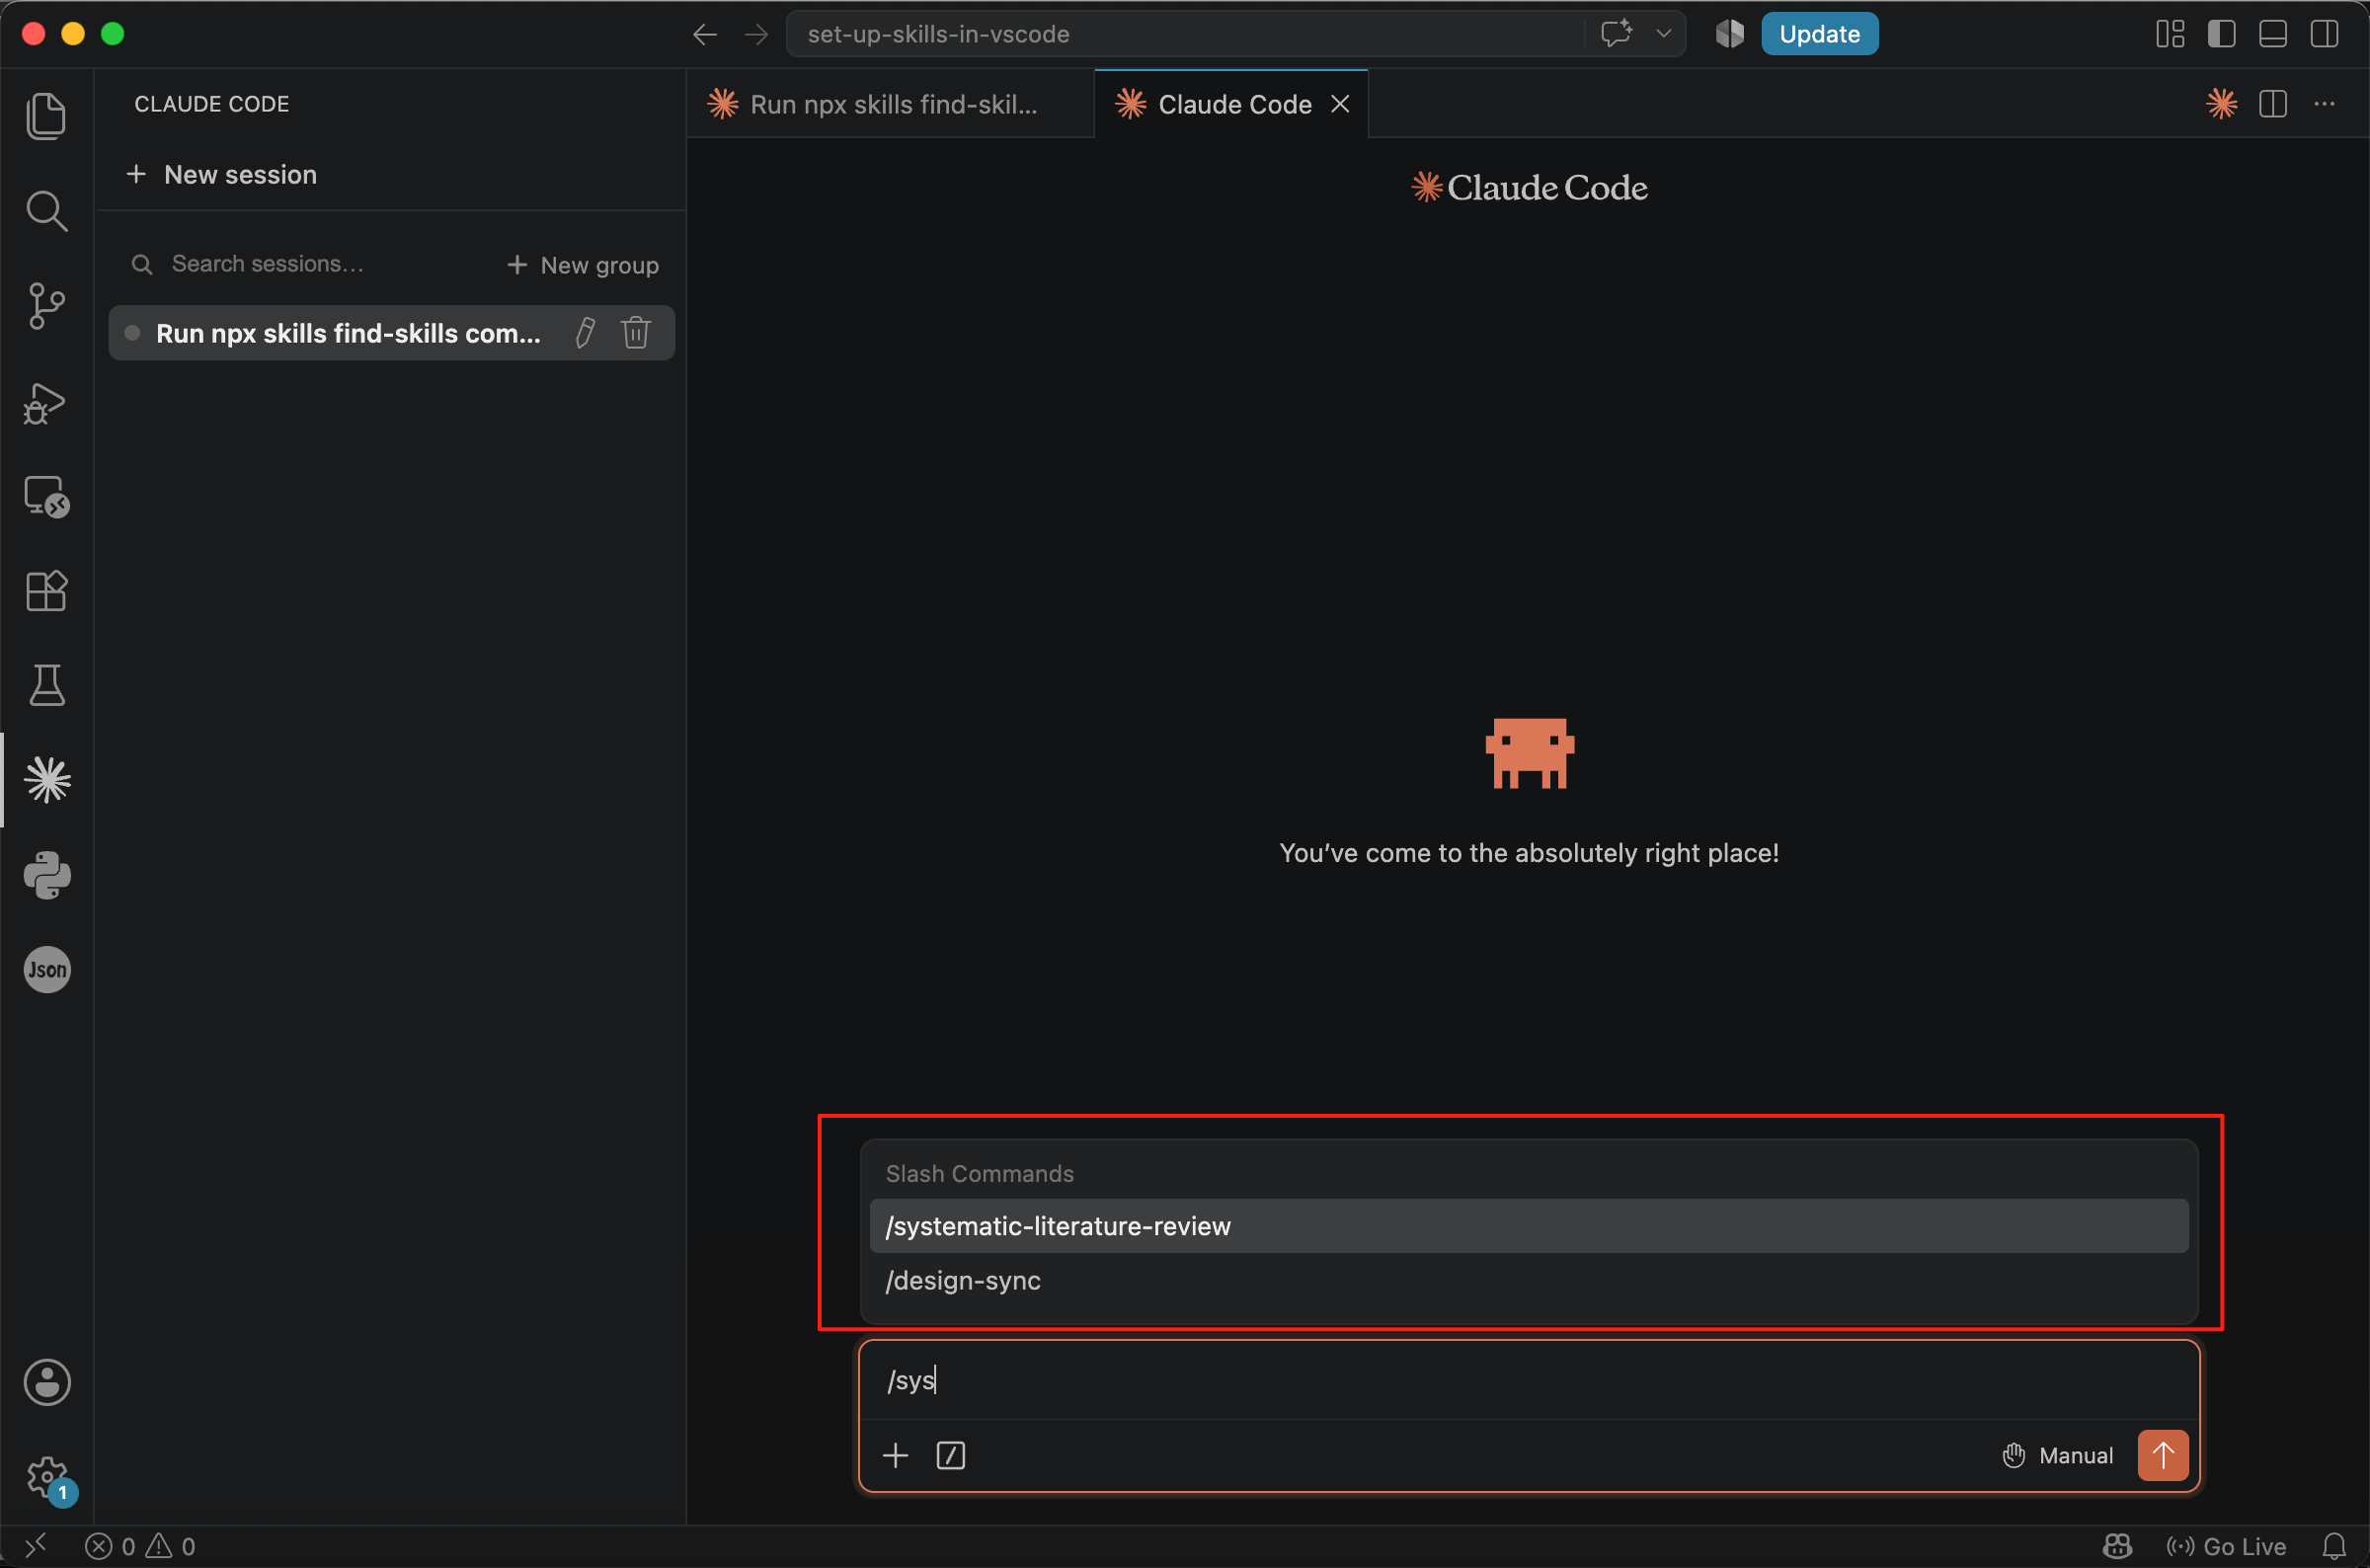Screen dimensions: 2370x1568
Task: Open the more actions ellipsis menu
Action: point(2324,104)
